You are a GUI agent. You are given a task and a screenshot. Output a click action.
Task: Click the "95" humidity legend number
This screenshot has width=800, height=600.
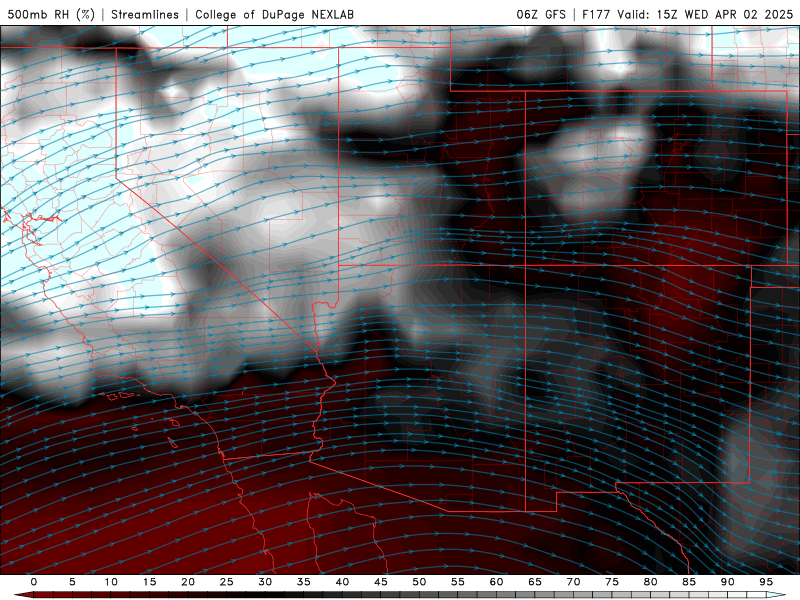(x=766, y=582)
